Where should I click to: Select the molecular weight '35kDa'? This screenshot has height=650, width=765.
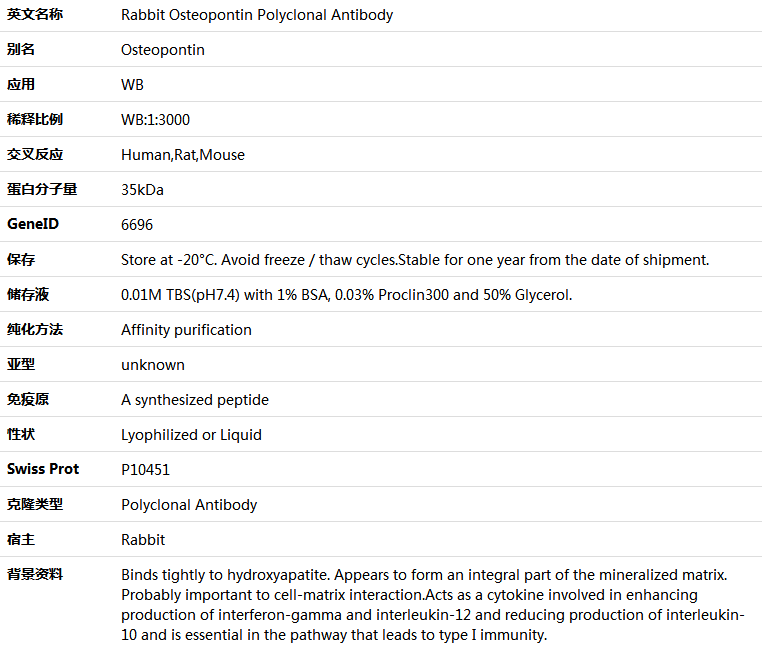[x=142, y=190]
